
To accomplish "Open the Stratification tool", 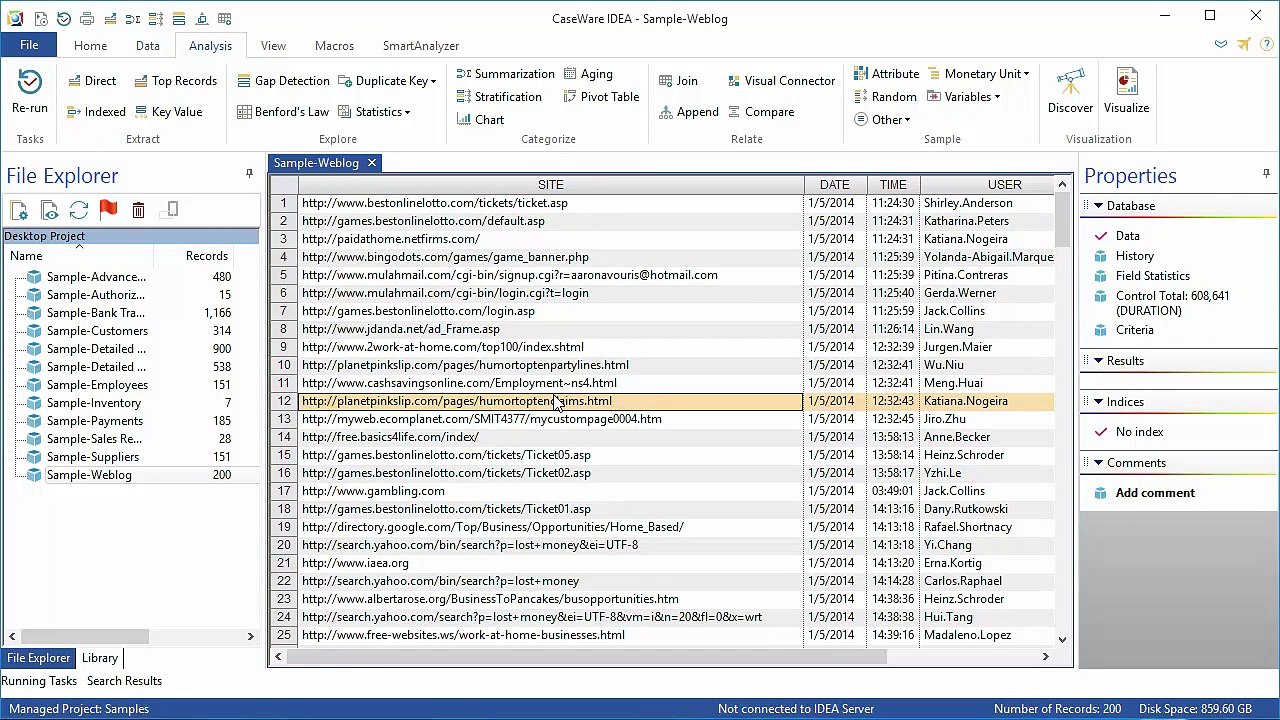I will point(499,97).
